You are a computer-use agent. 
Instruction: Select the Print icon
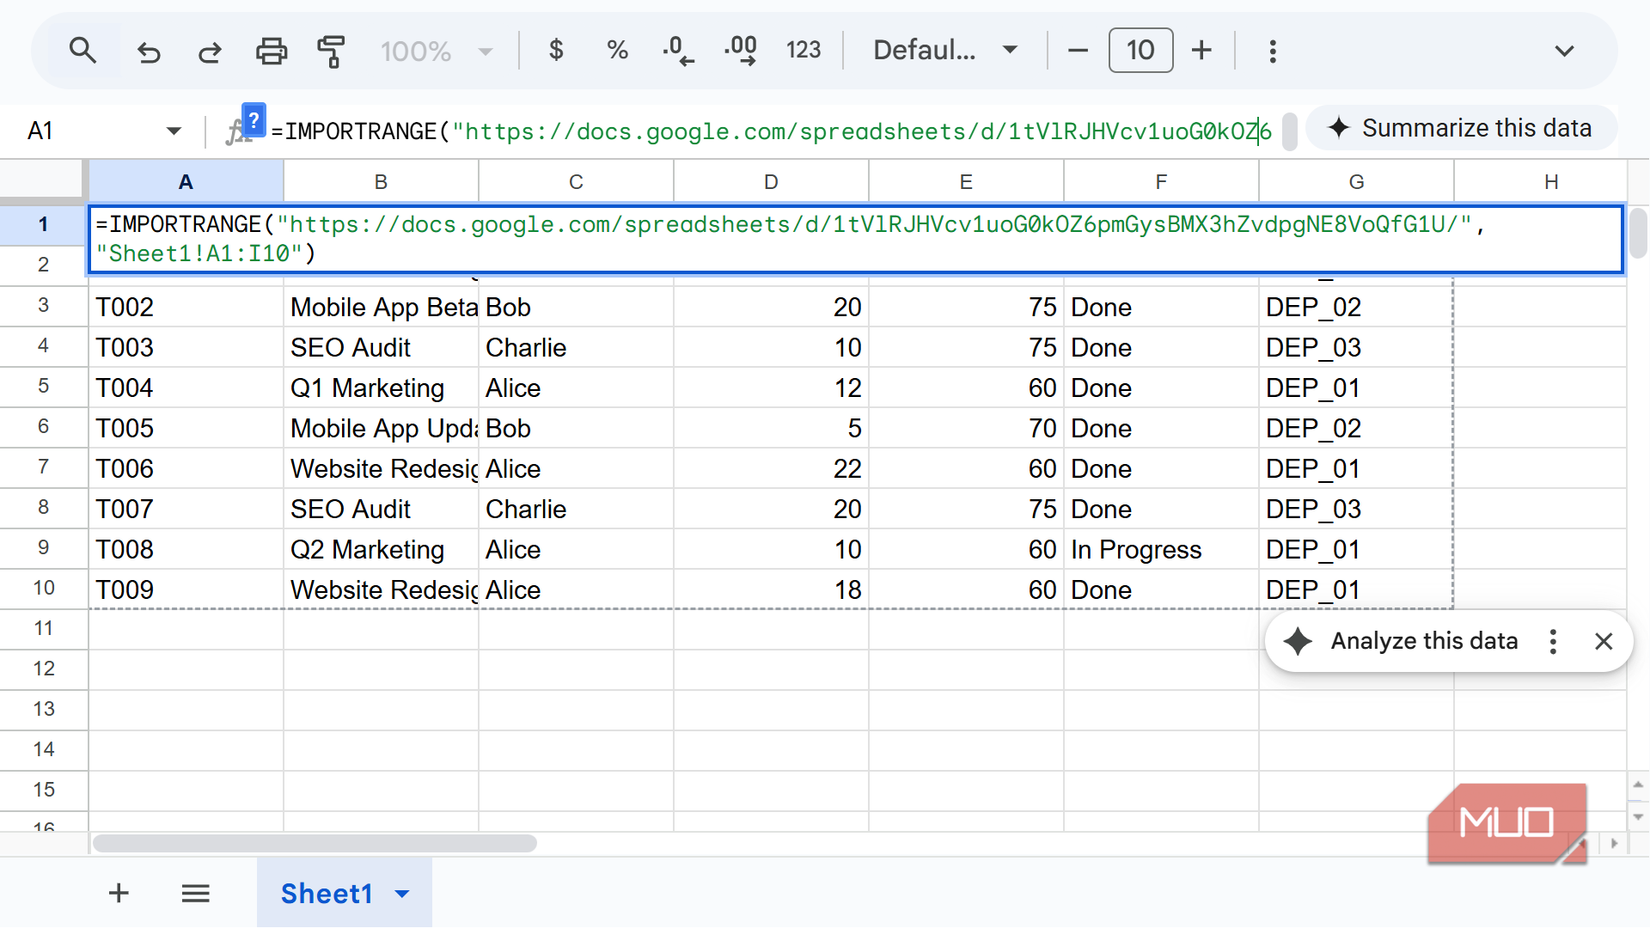coord(271,50)
